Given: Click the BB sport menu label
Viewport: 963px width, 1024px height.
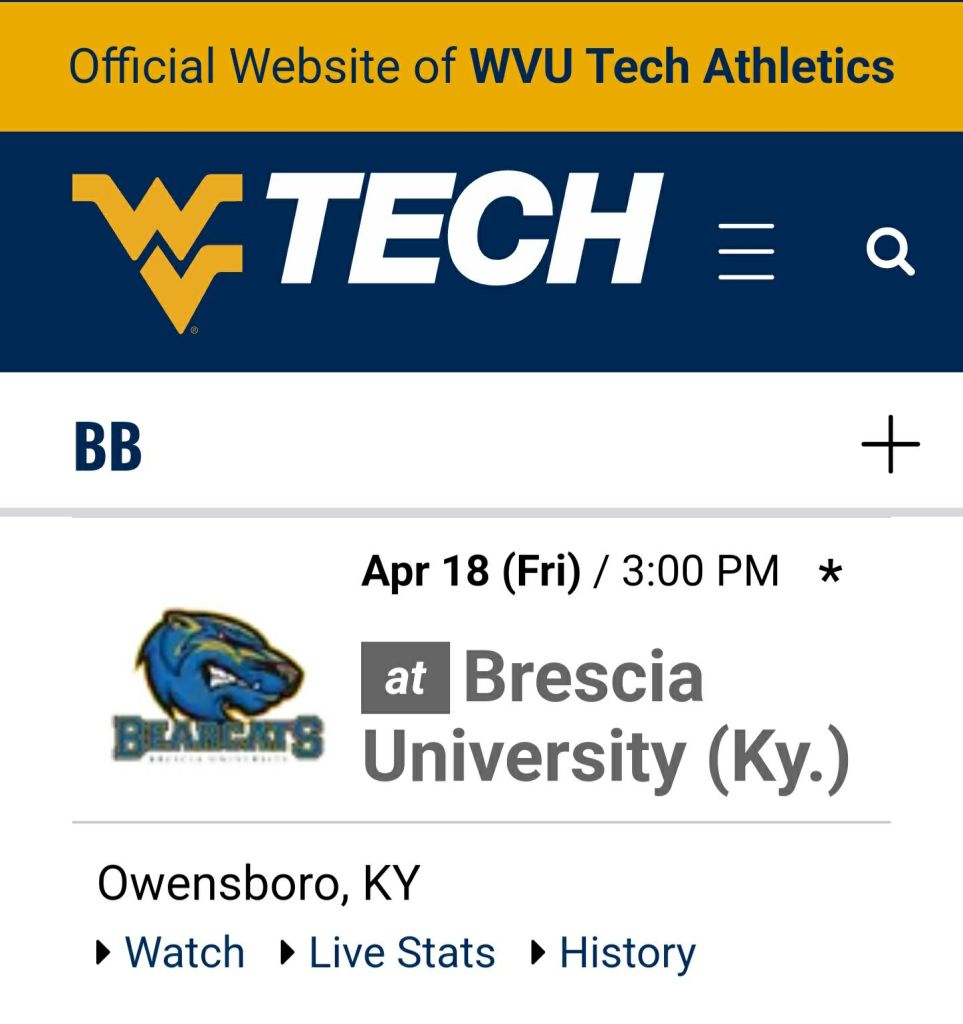Looking at the screenshot, I should tap(108, 447).
